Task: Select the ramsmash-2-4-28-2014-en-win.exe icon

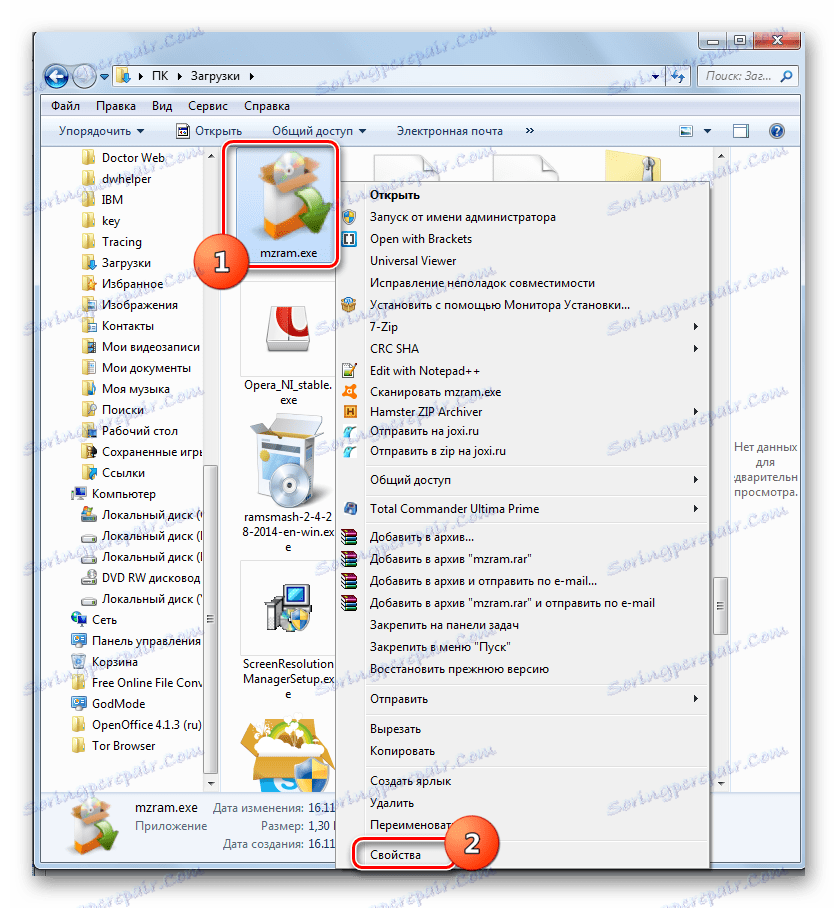Action: click(288, 461)
